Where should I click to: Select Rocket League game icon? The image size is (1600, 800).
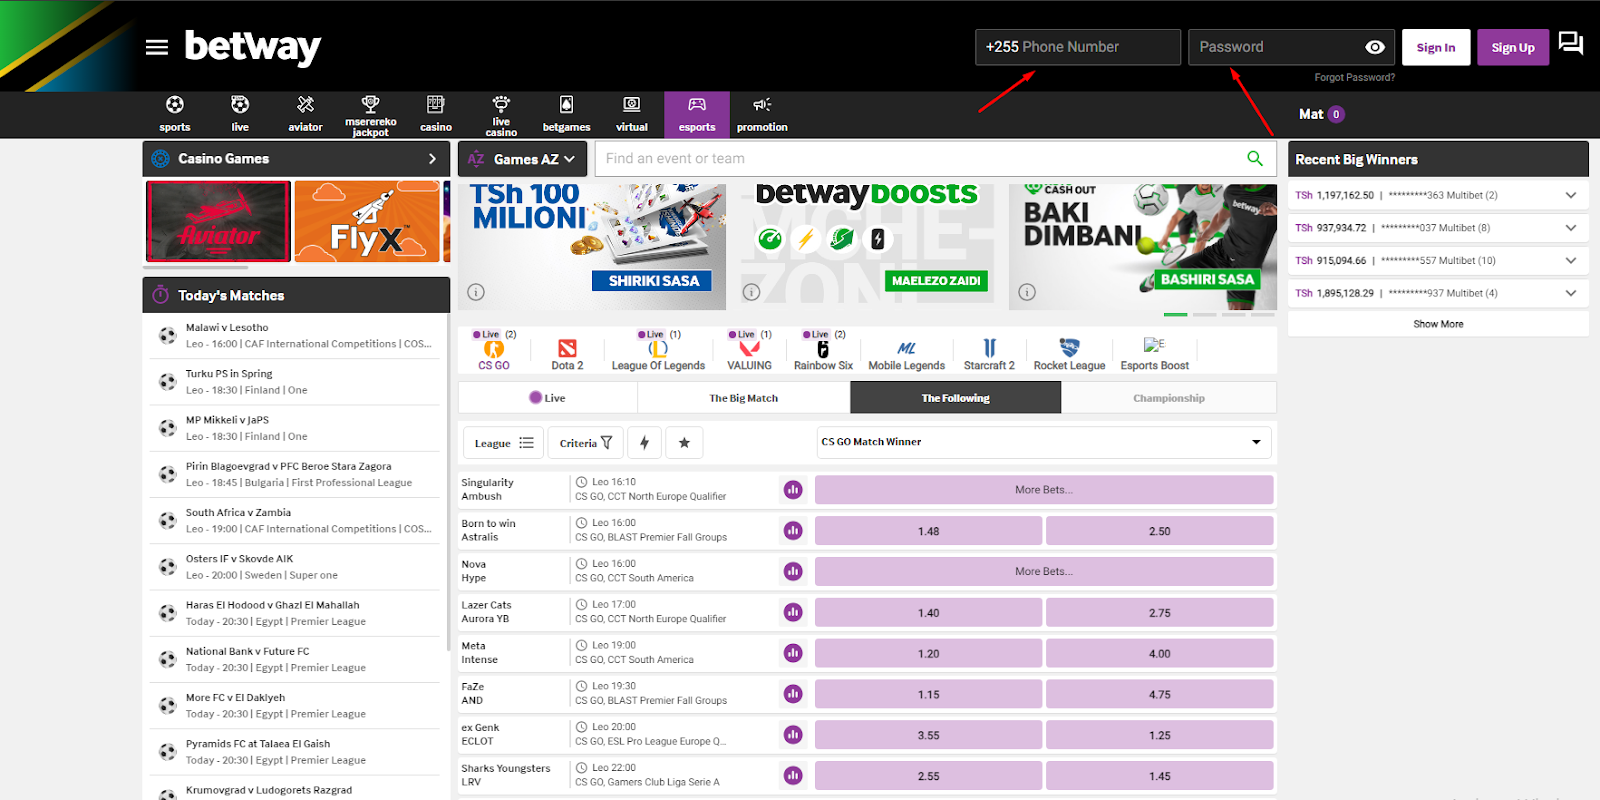click(x=1069, y=348)
